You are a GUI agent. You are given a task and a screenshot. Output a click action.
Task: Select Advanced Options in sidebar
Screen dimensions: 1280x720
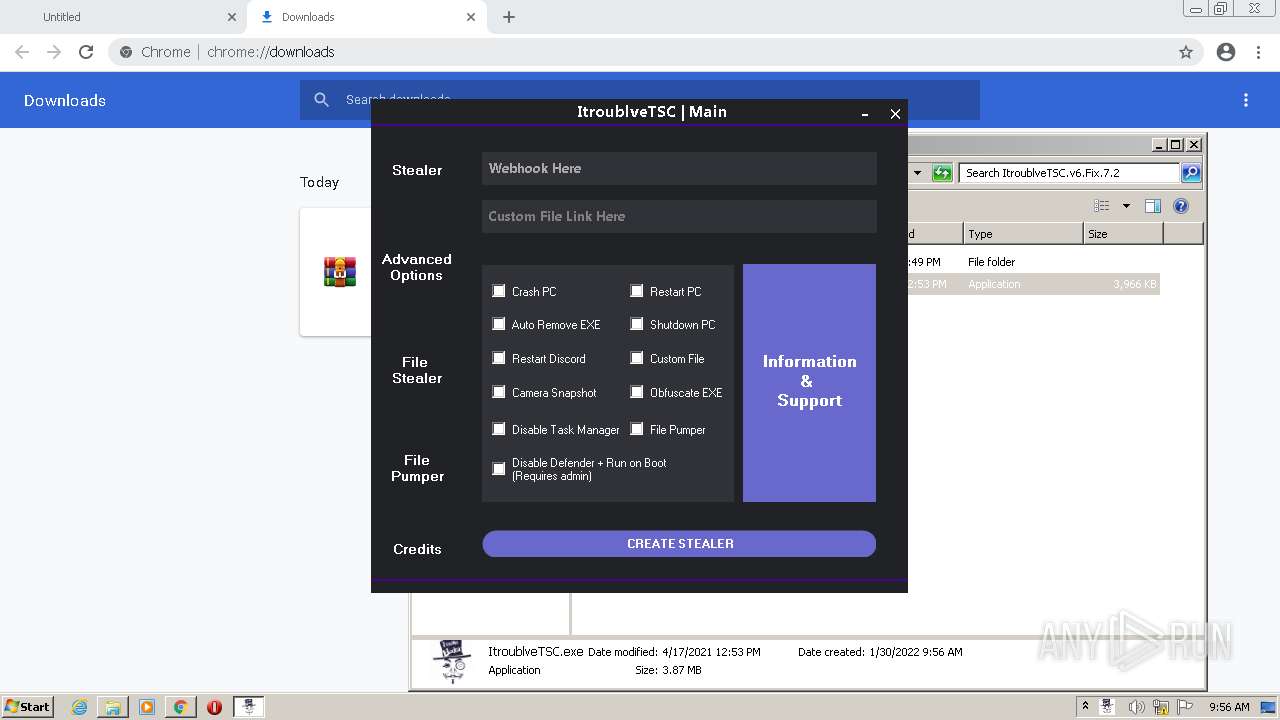417,267
